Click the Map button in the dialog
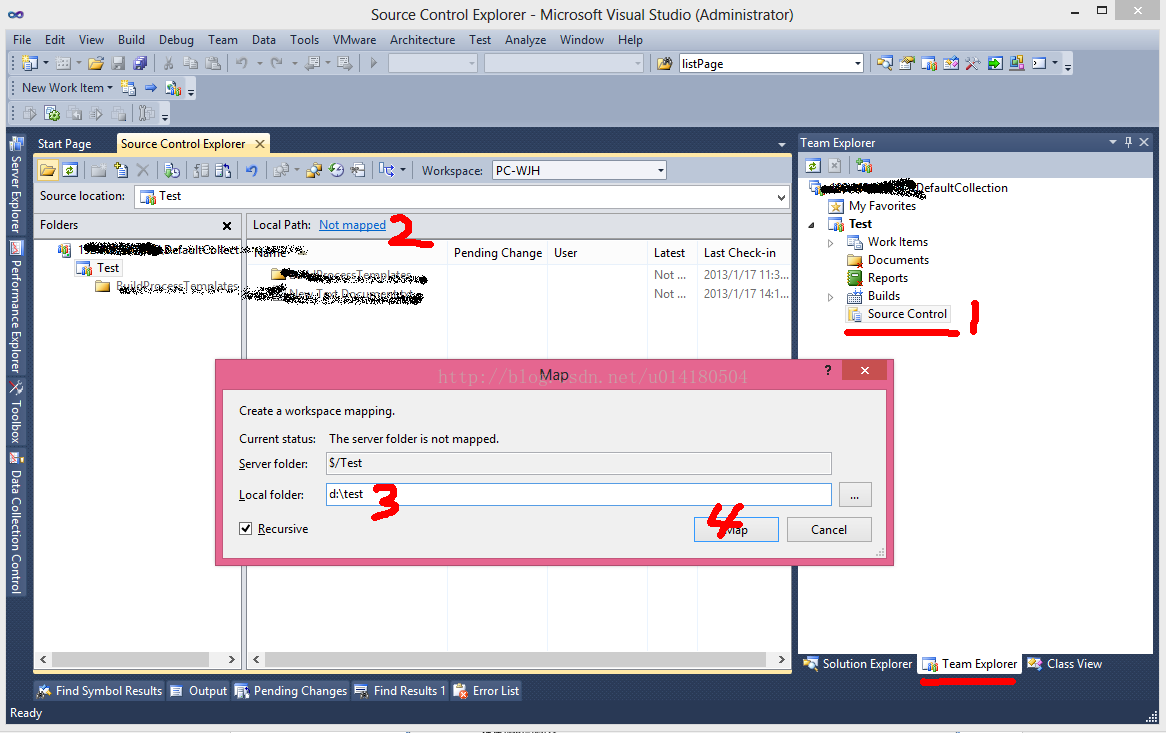Image resolution: width=1166 pixels, height=733 pixels. click(x=736, y=529)
